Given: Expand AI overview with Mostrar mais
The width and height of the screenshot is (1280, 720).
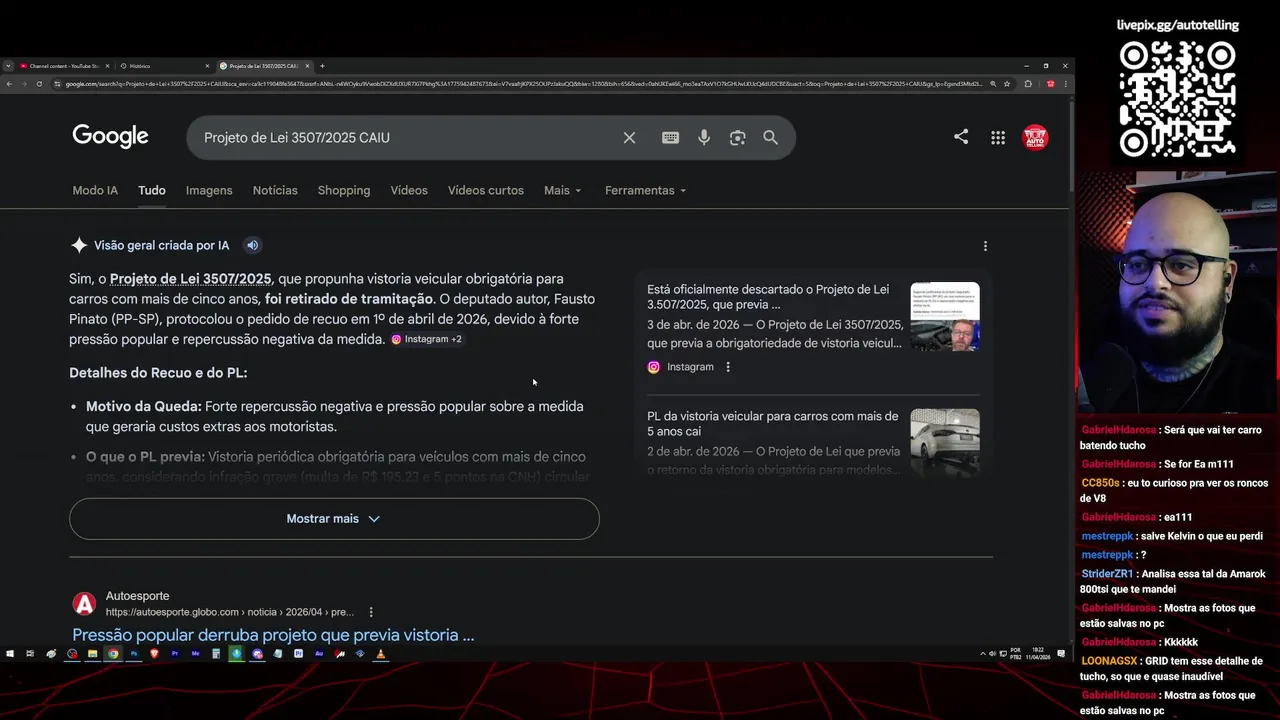Looking at the screenshot, I should point(334,519).
